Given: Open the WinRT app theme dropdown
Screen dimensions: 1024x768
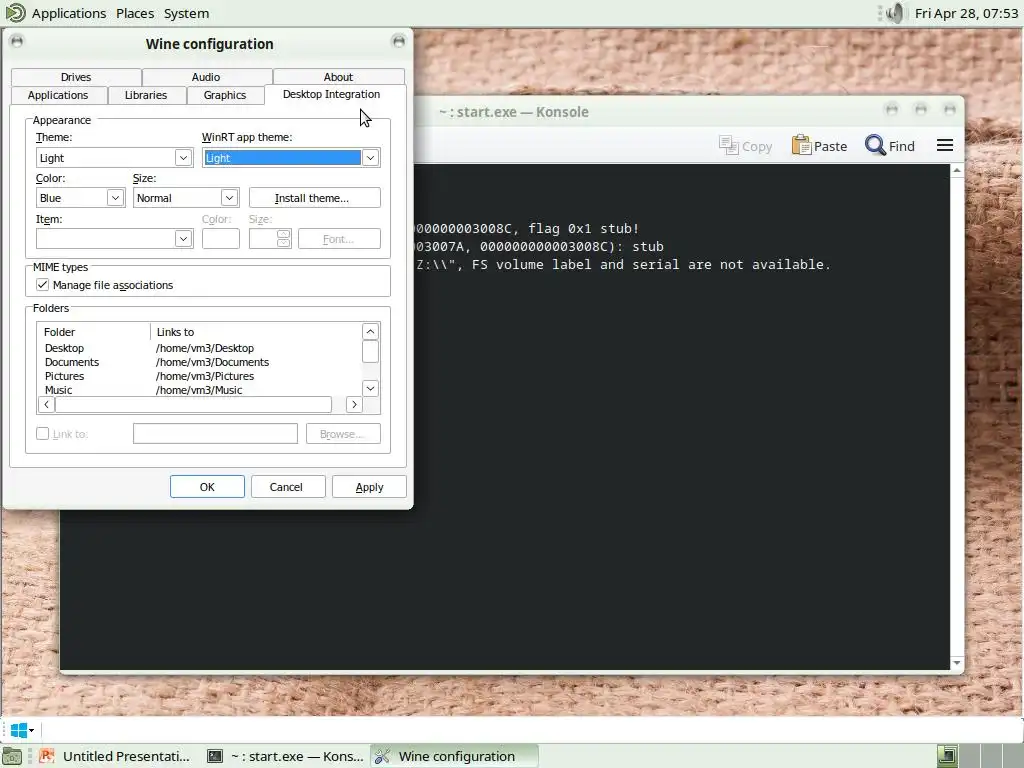Looking at the screenshot, I should point(291,158).
